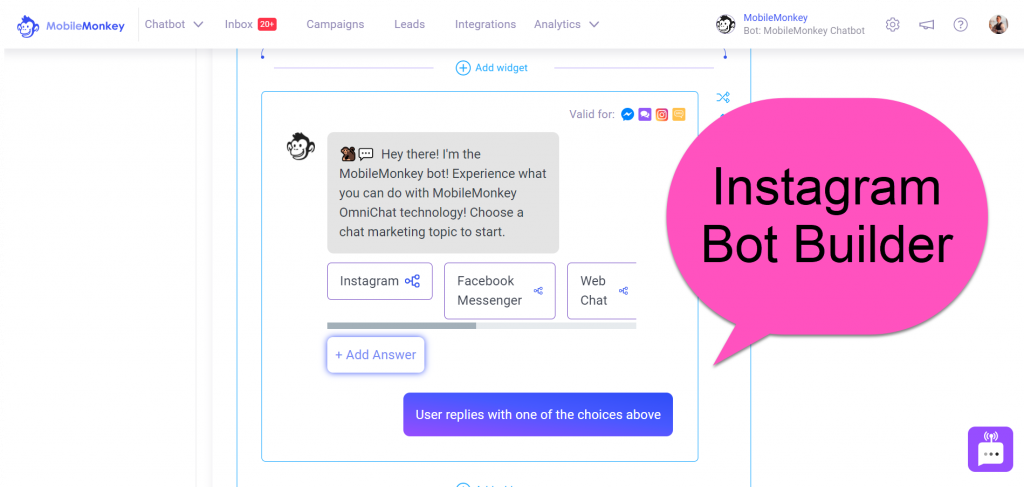This screenshot has width=1024, height=487.
Task: Click the MobileMonkey logo
Action: click(71, 26)
